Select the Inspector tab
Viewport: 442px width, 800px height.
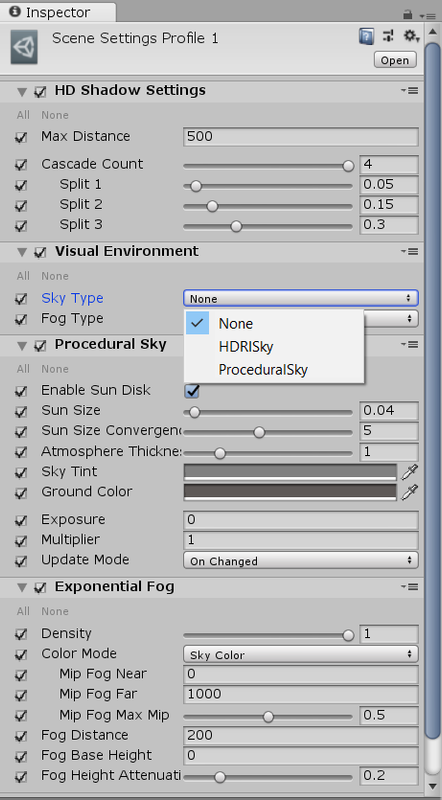click(x=58, y=12)
